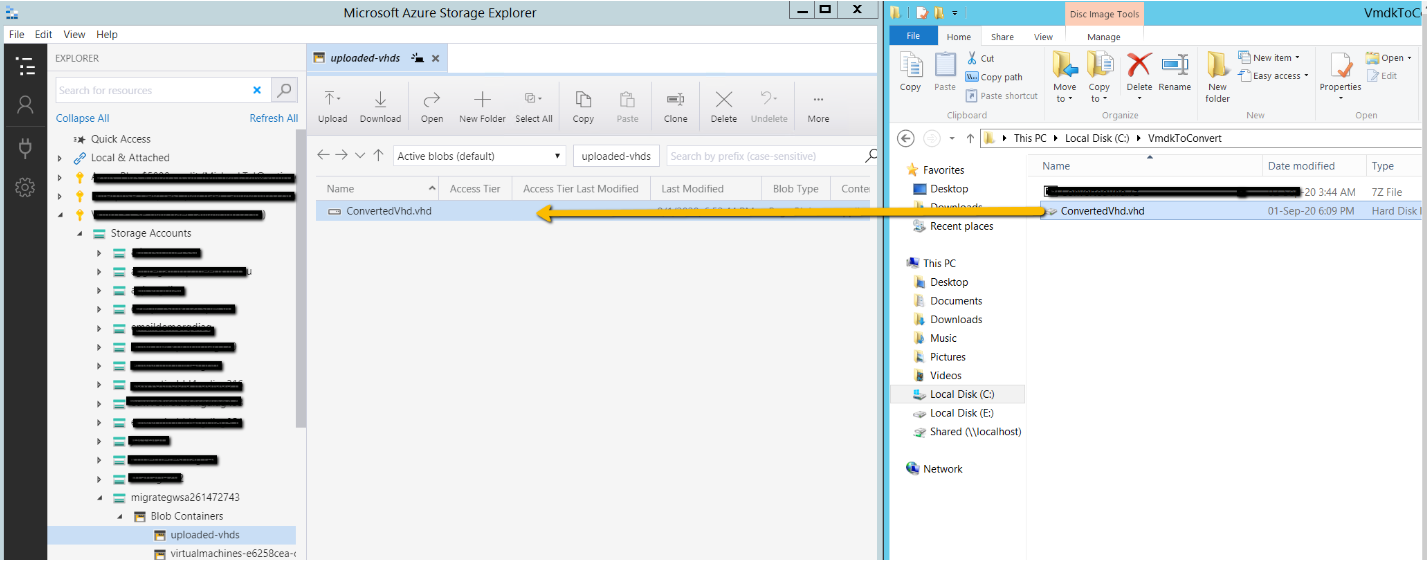Select ConvertedVhd.vhd blob in Storage Explorer
This screenshot has width=1427, height=562.
click(x=389, y=211)
